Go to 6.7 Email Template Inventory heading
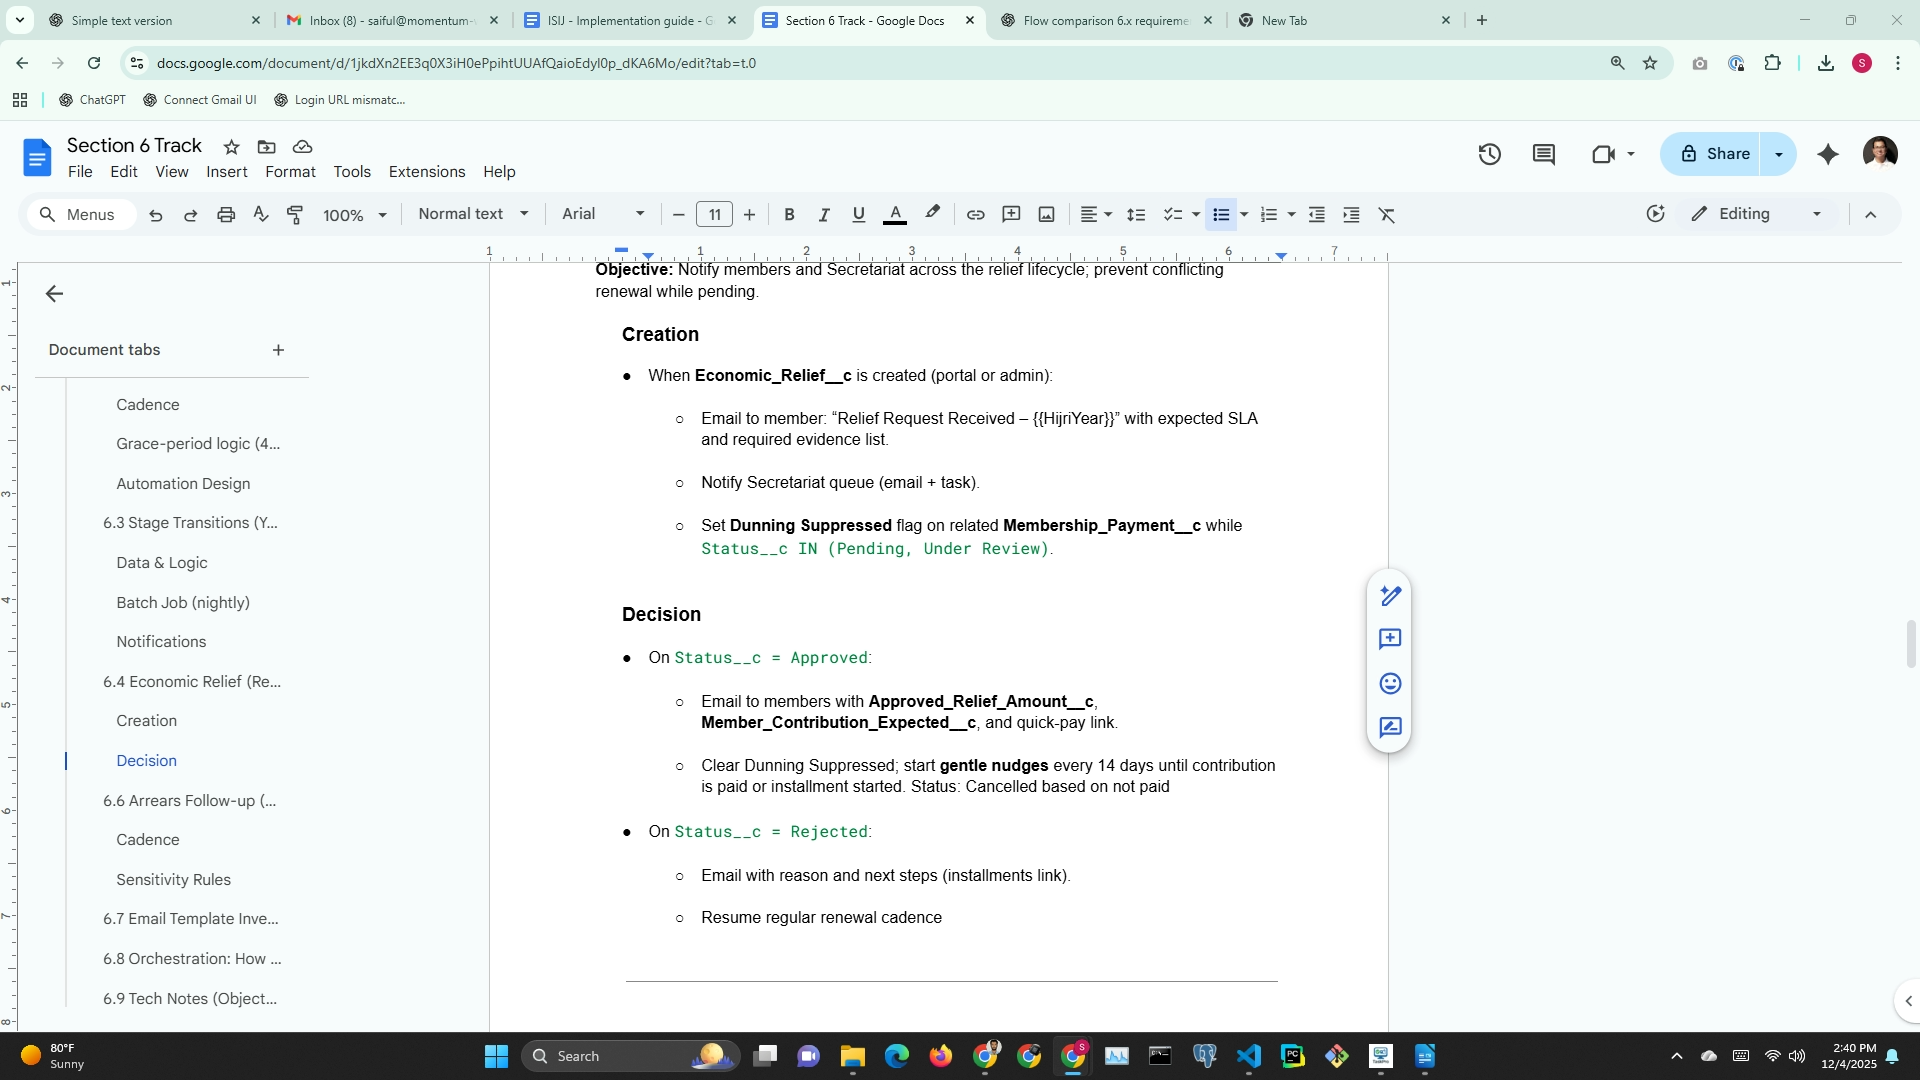Viewport: 1920px width, 1080px height. click(190, 918)
